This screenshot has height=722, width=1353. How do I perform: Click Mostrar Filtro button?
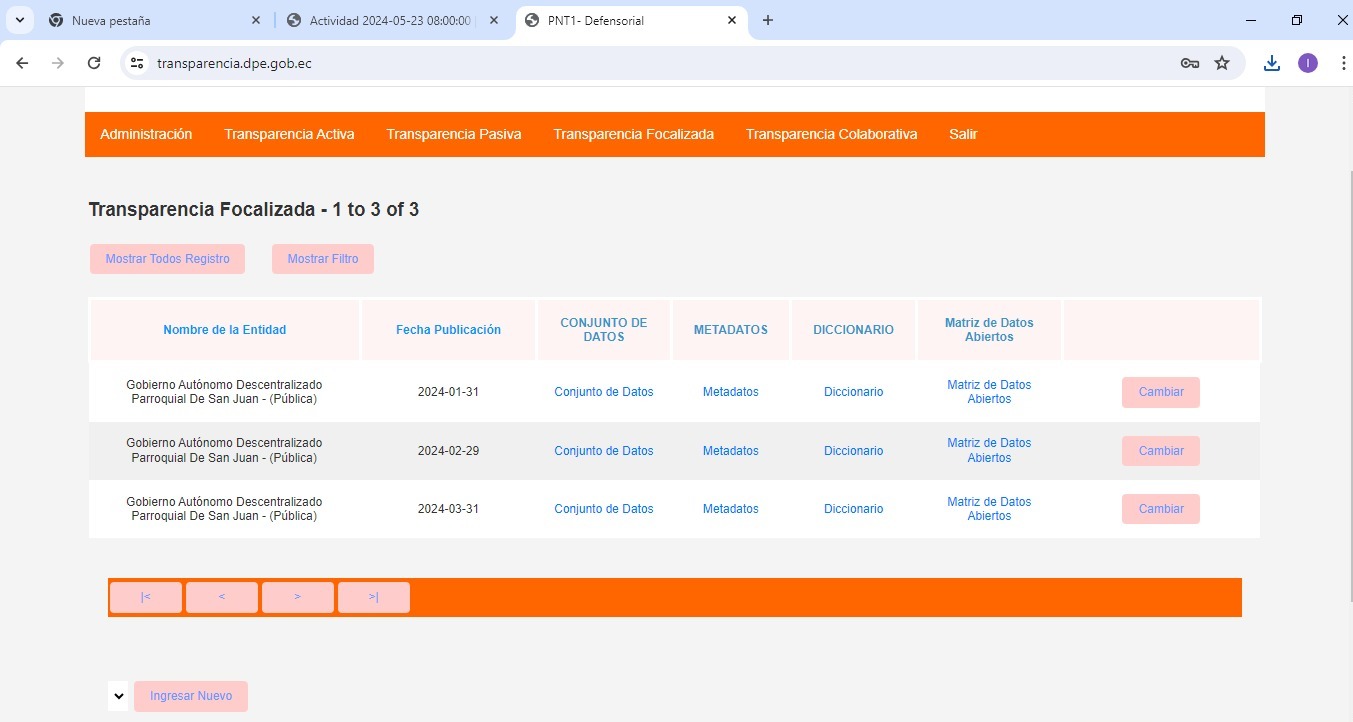[x=322, y=259]
